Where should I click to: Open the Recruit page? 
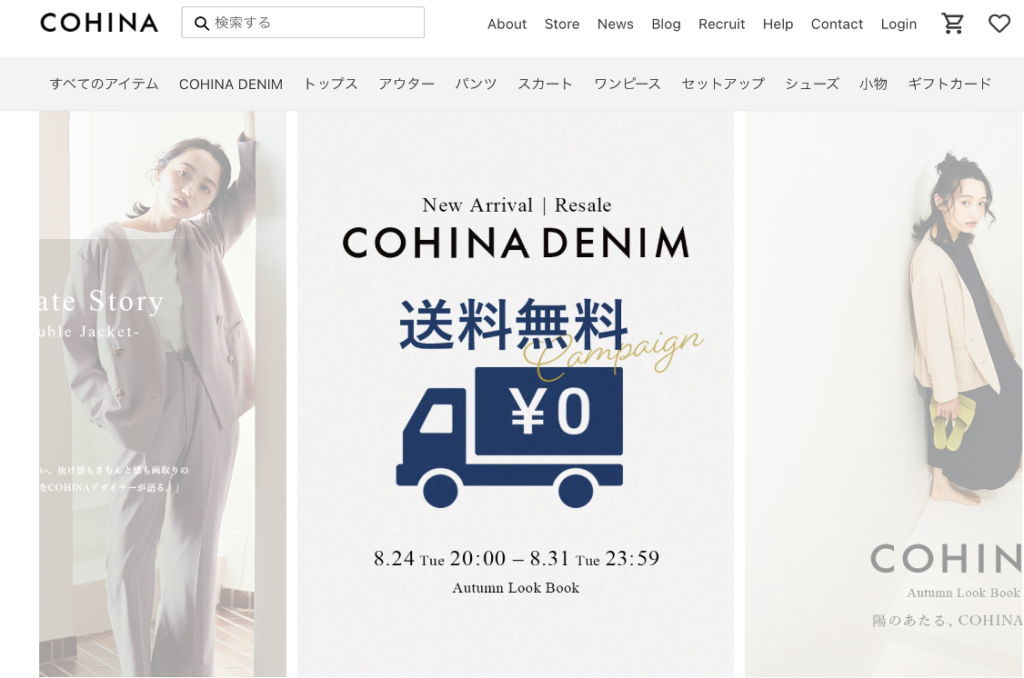(x=722, y=24)
